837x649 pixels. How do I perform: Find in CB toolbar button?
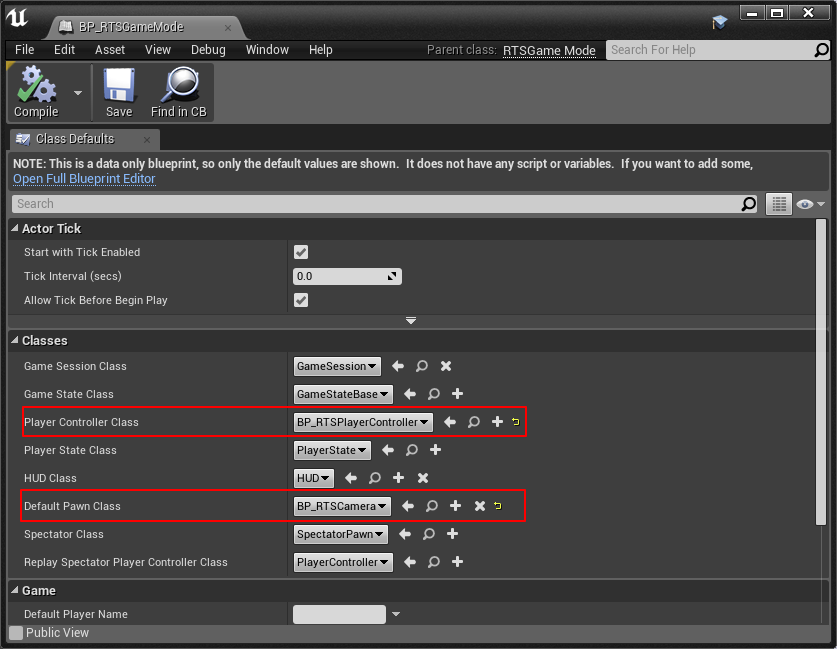(179, 92)
